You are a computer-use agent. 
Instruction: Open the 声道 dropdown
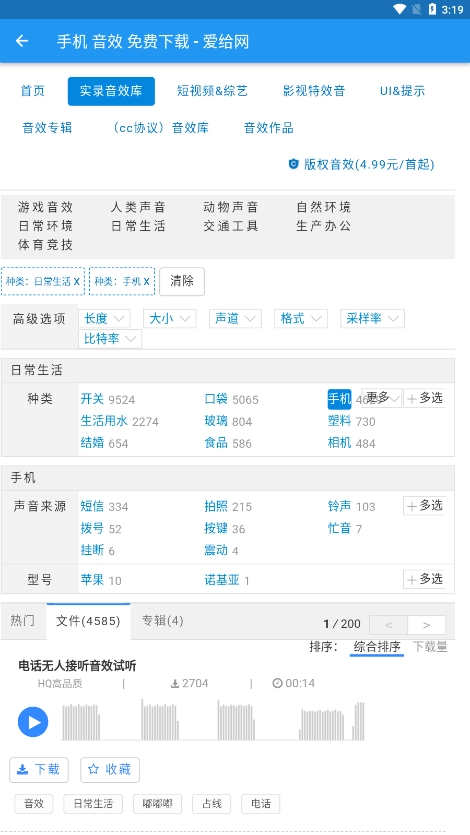tap(235, 318)
